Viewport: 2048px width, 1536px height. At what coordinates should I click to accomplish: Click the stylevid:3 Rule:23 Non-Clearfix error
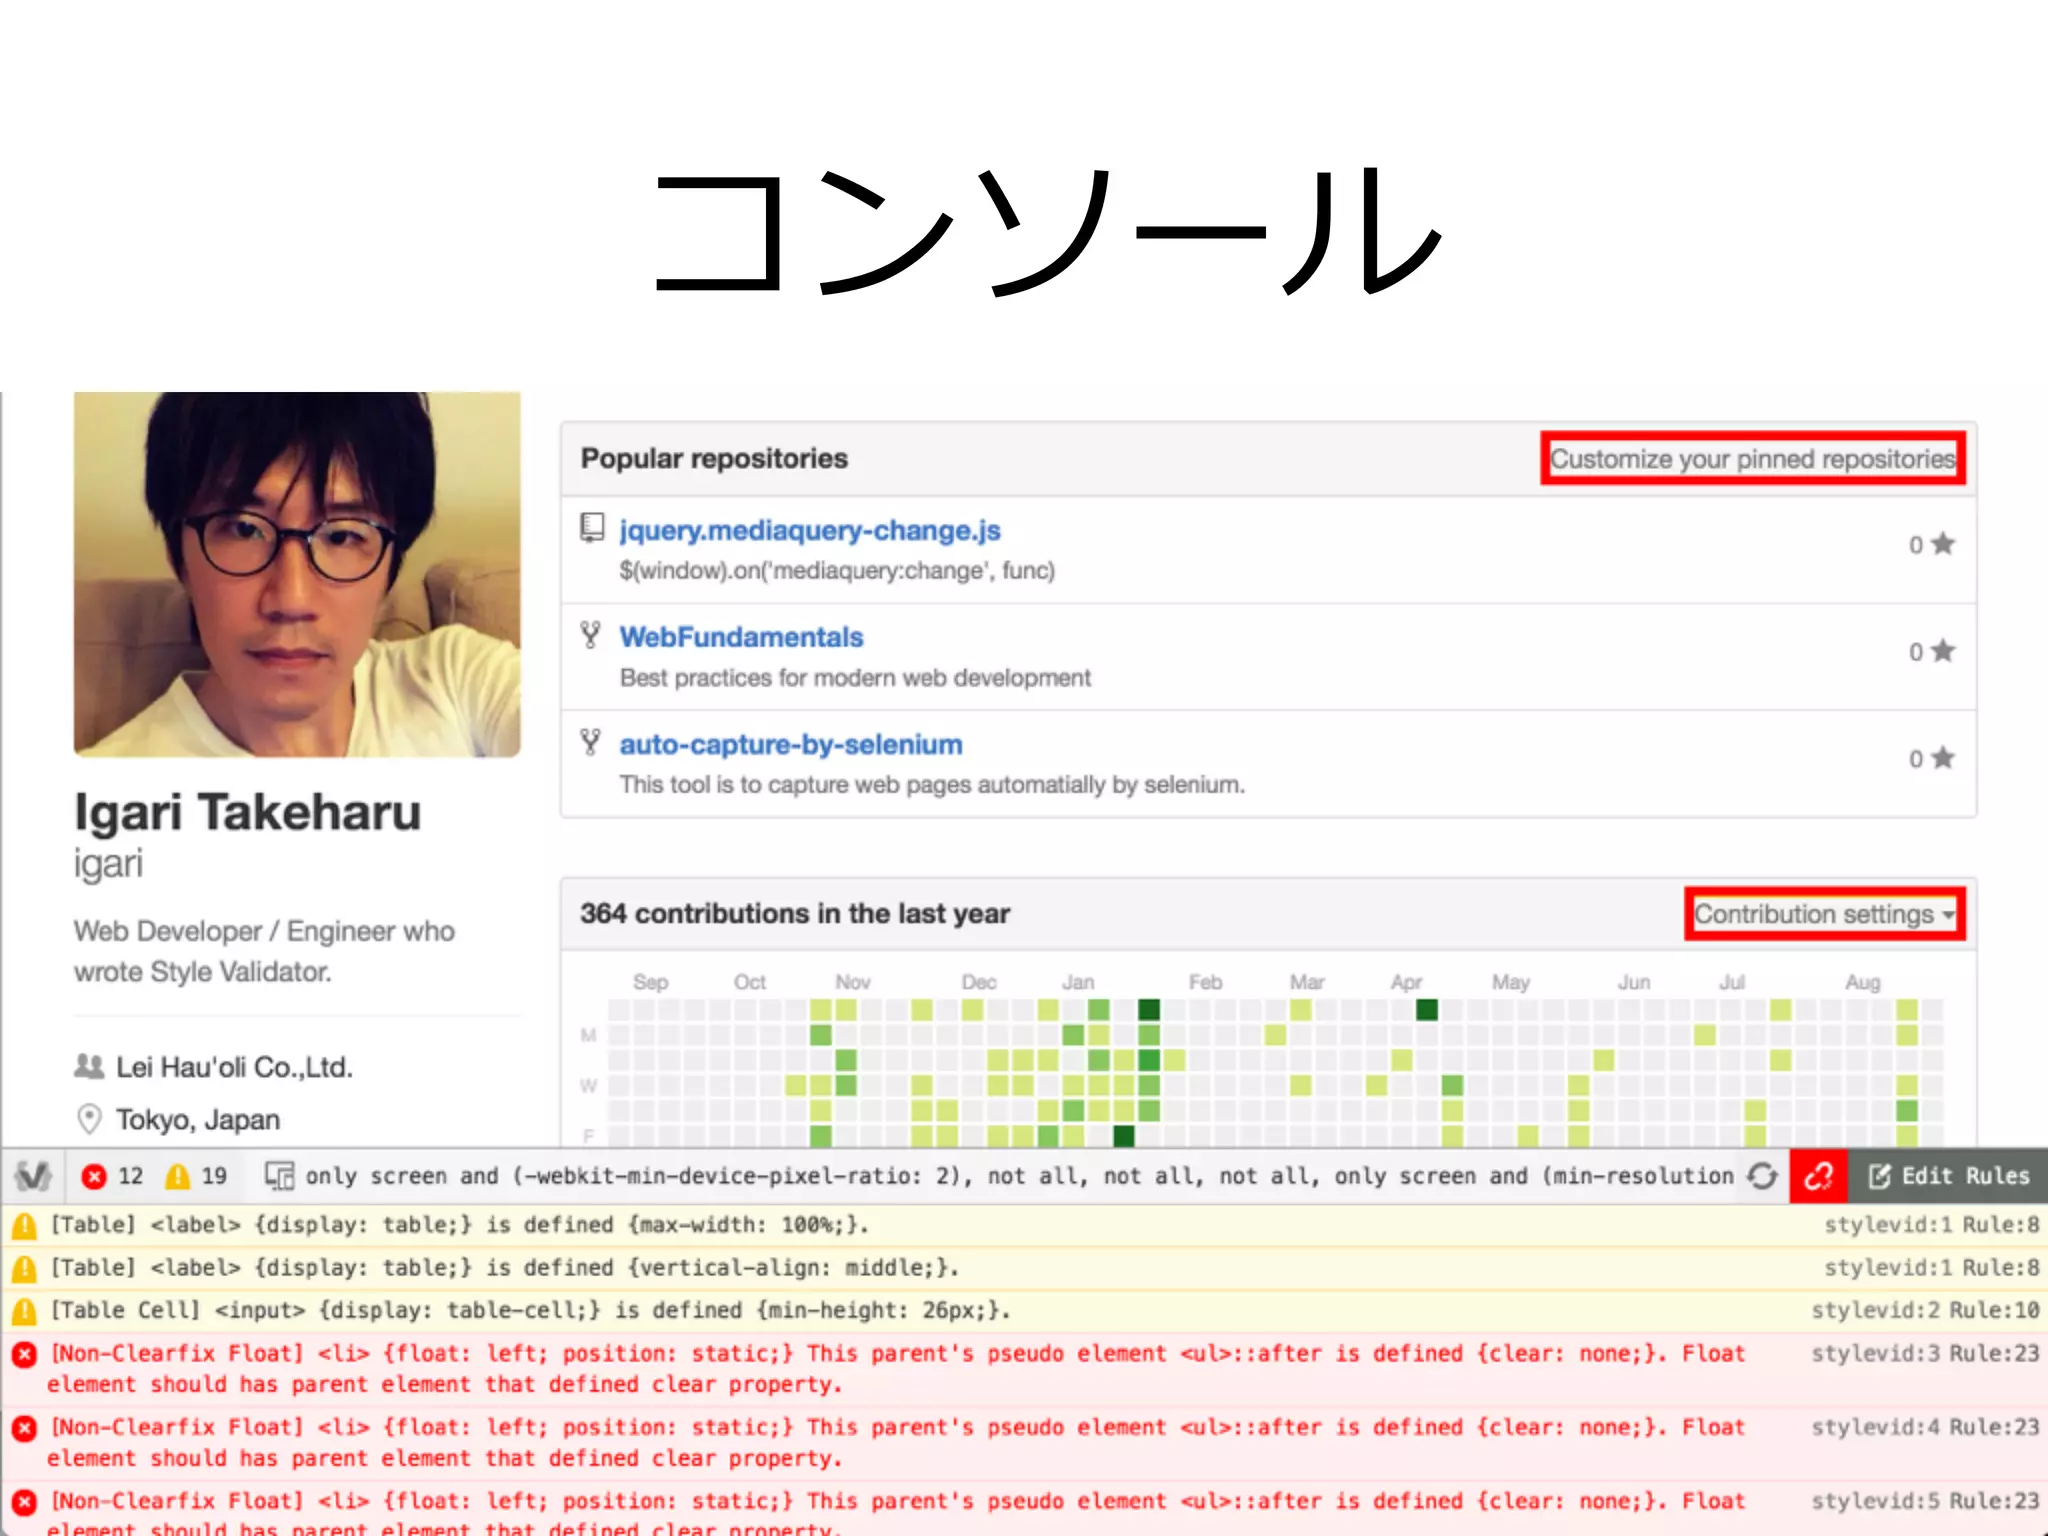tap(1024, 1369)
